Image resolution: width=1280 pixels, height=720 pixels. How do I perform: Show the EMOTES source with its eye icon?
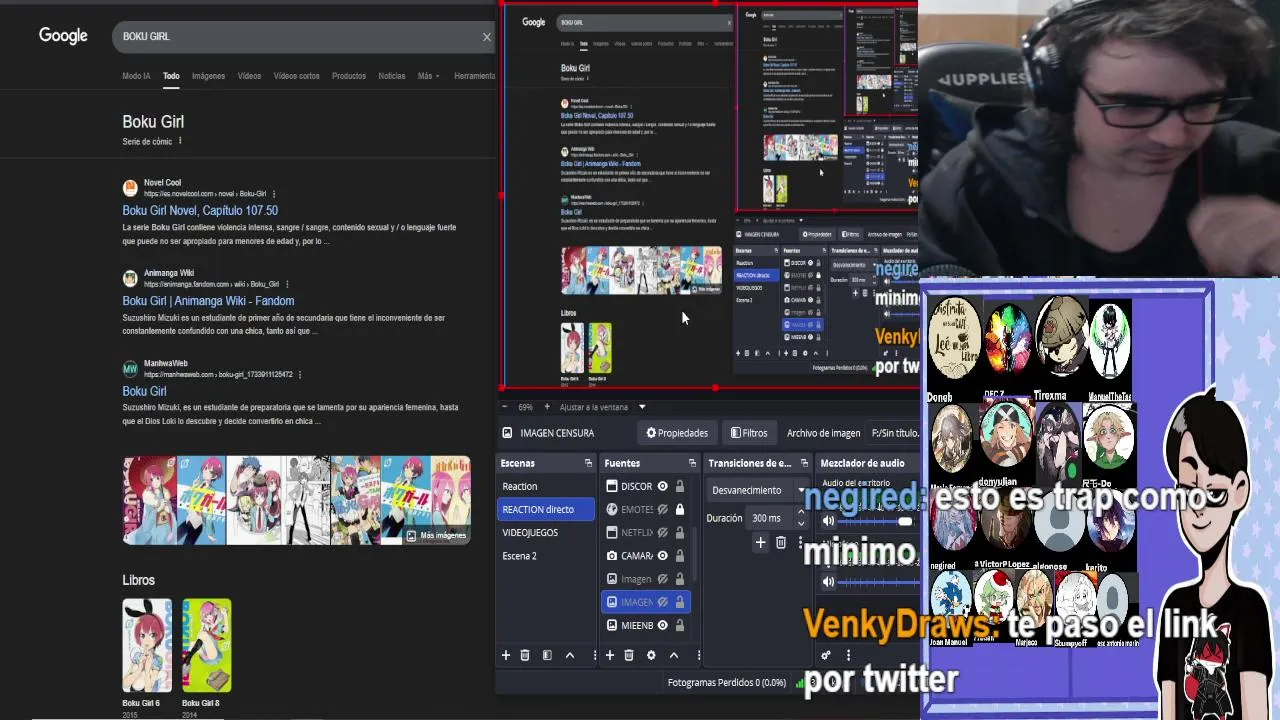pyautogui.click(x=662, y=509)
